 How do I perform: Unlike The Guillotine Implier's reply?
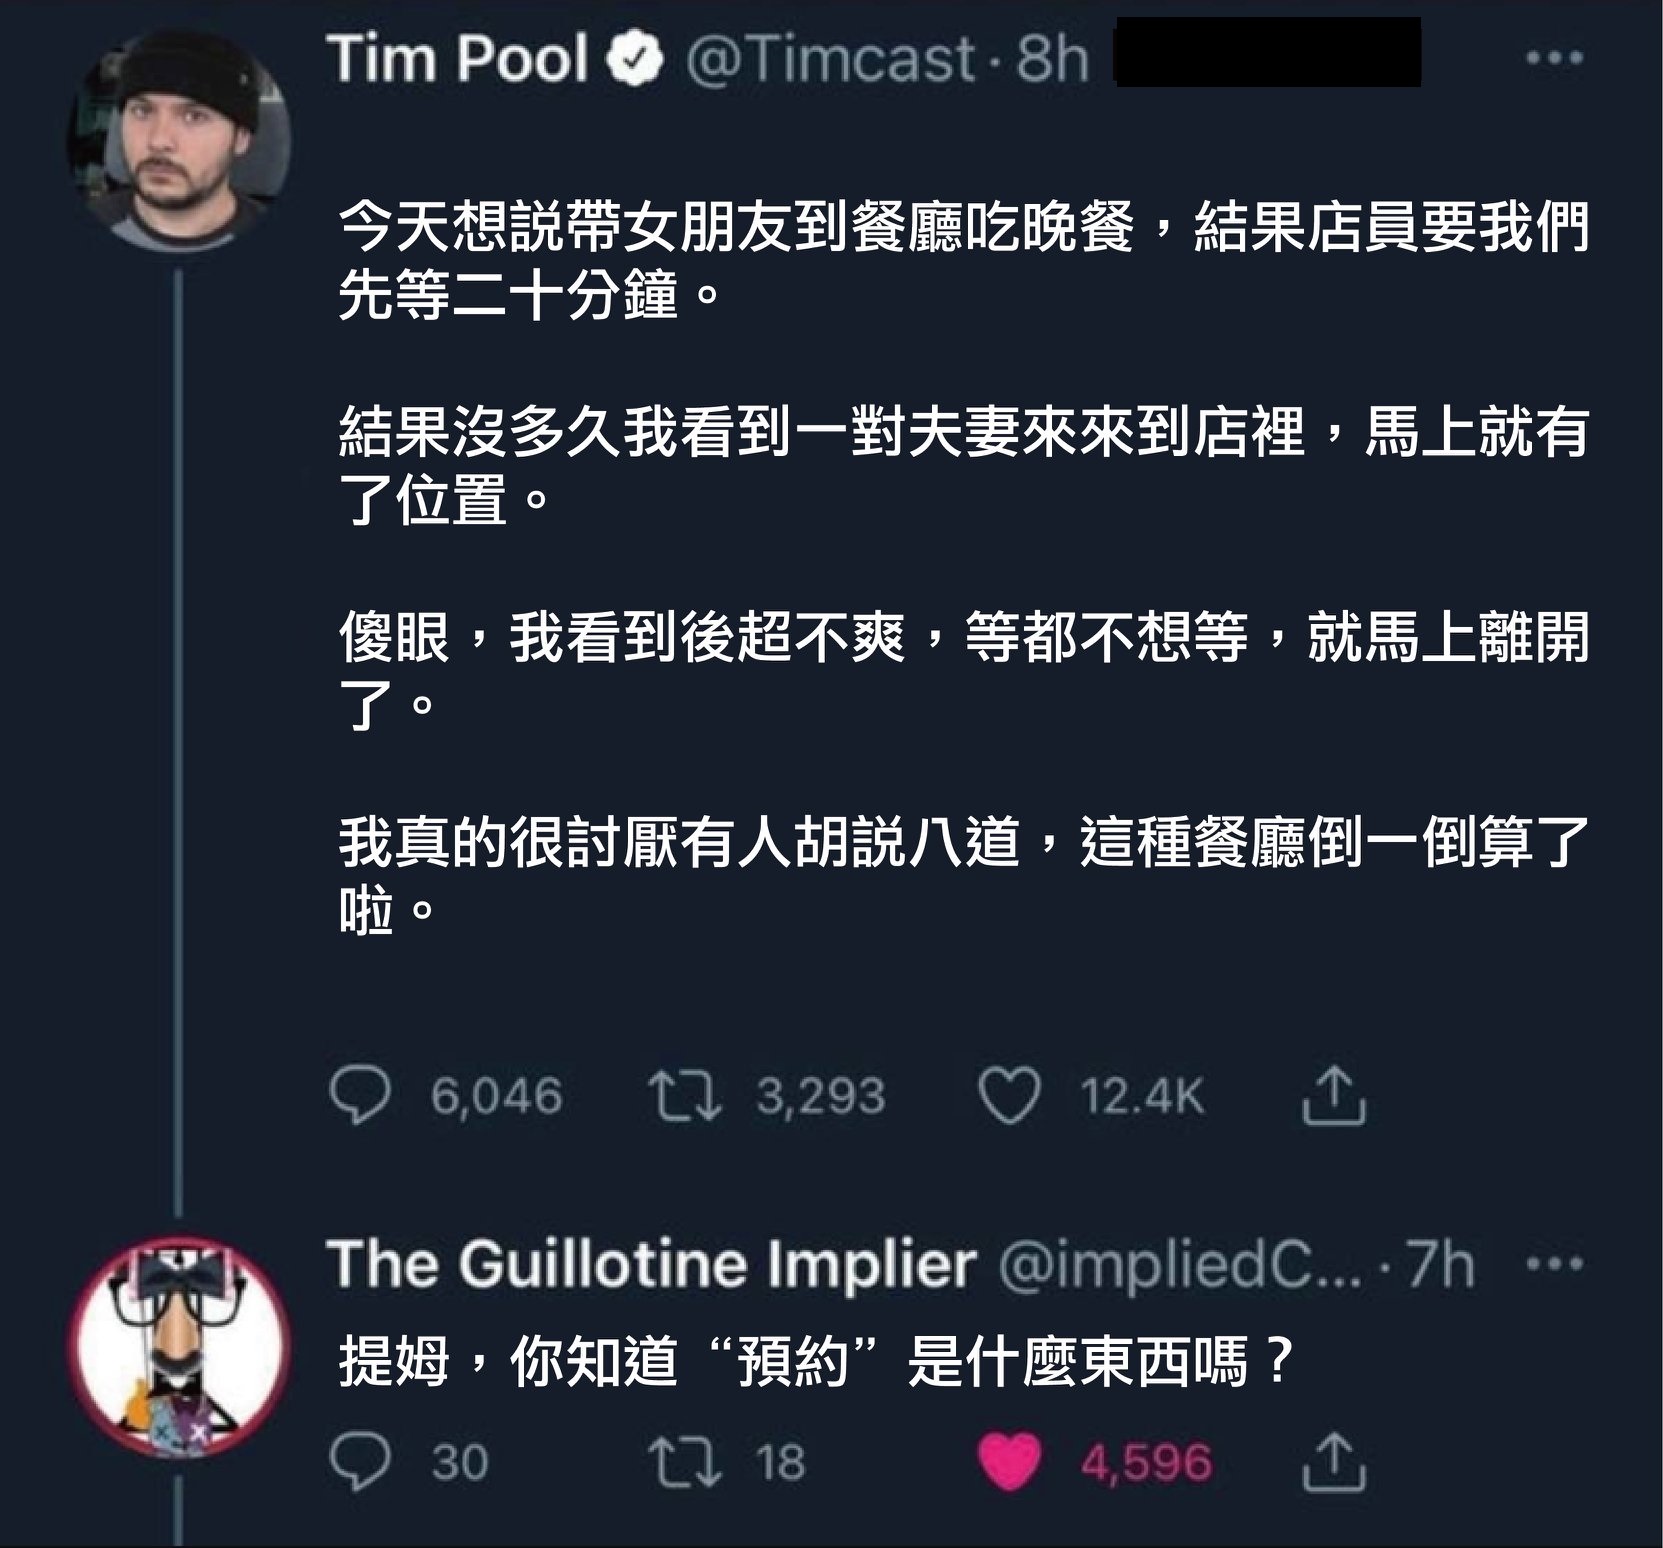point(1009,1462)
